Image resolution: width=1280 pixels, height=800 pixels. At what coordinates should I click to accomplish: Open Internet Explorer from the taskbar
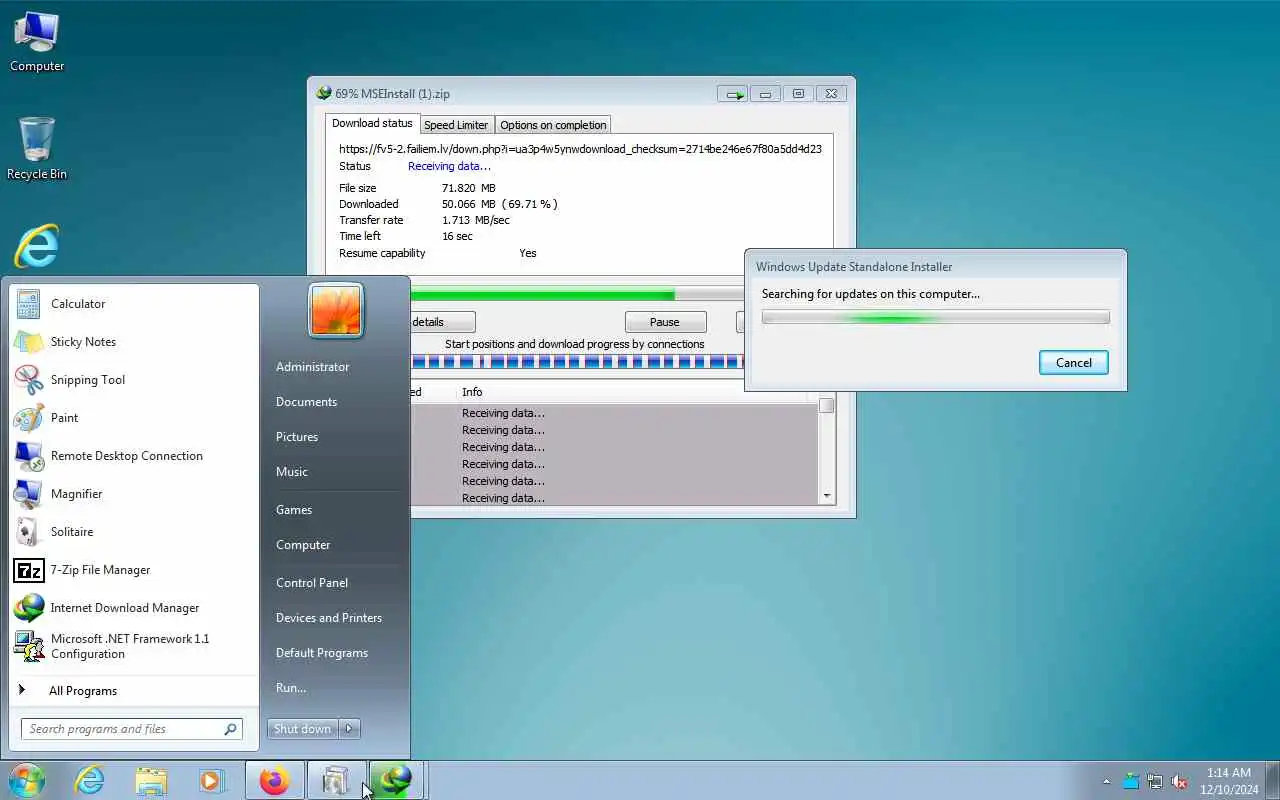(90, 780)
